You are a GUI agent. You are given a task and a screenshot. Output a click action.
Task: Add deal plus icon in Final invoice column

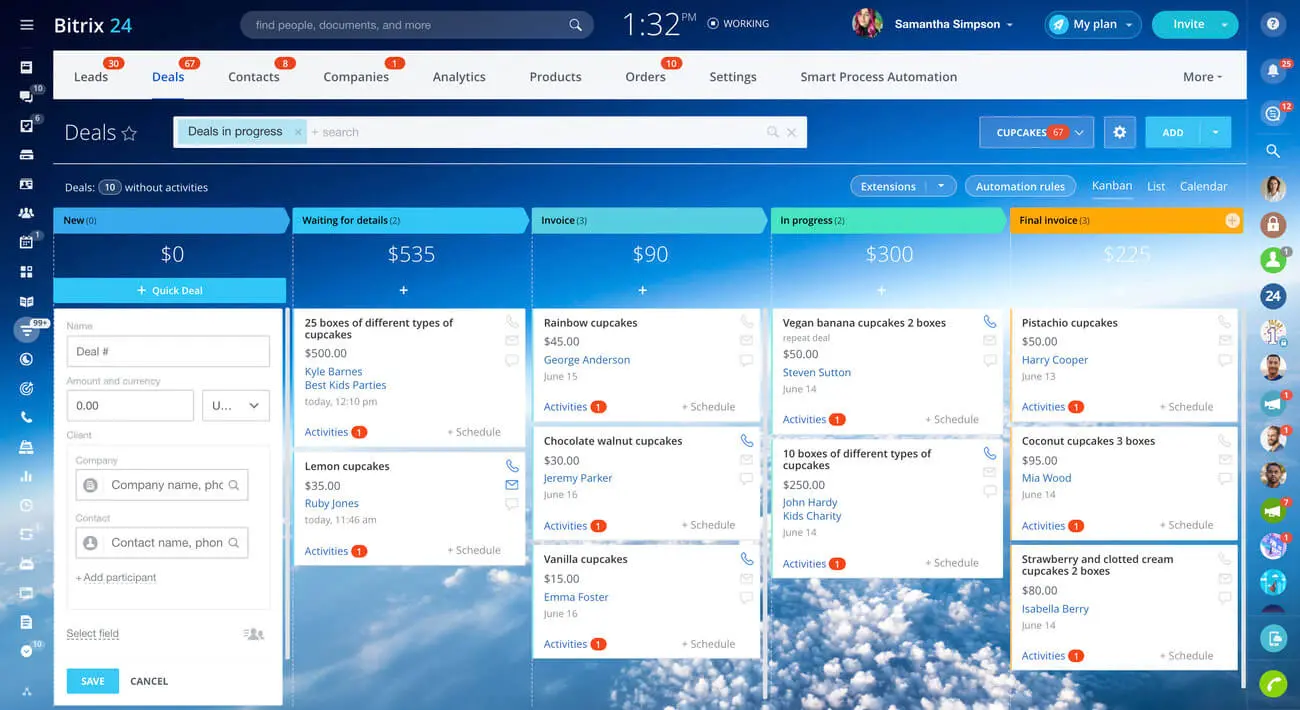click(x=1232, y=220)
